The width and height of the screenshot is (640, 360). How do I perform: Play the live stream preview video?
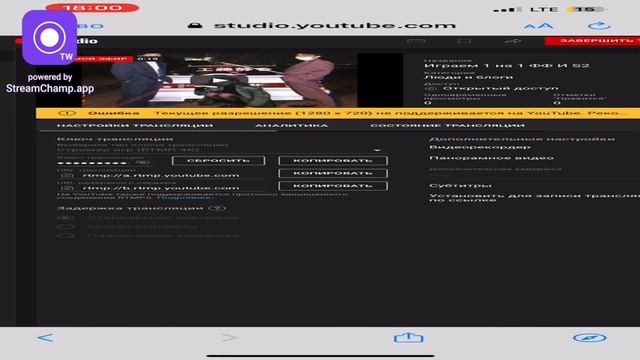[220, 80]
